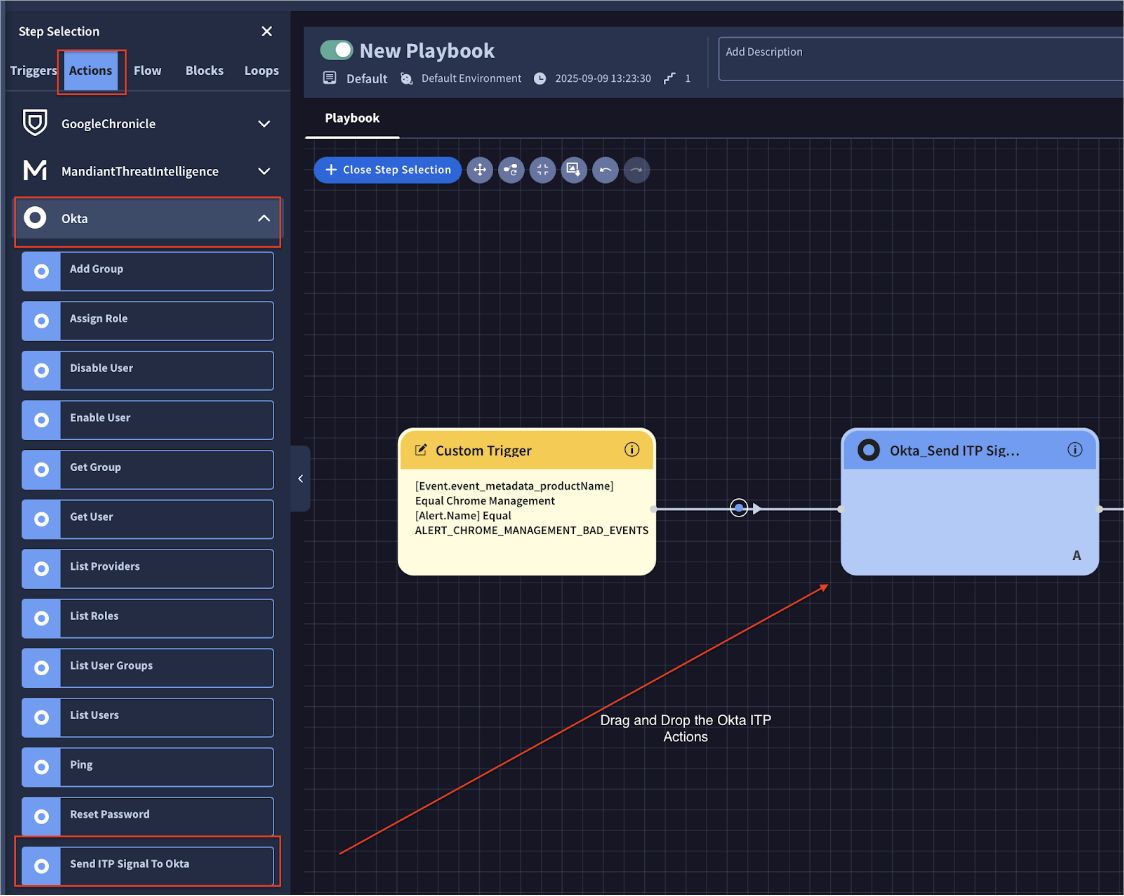Collapse the Step Selection side panel handle

coord(300,479)
